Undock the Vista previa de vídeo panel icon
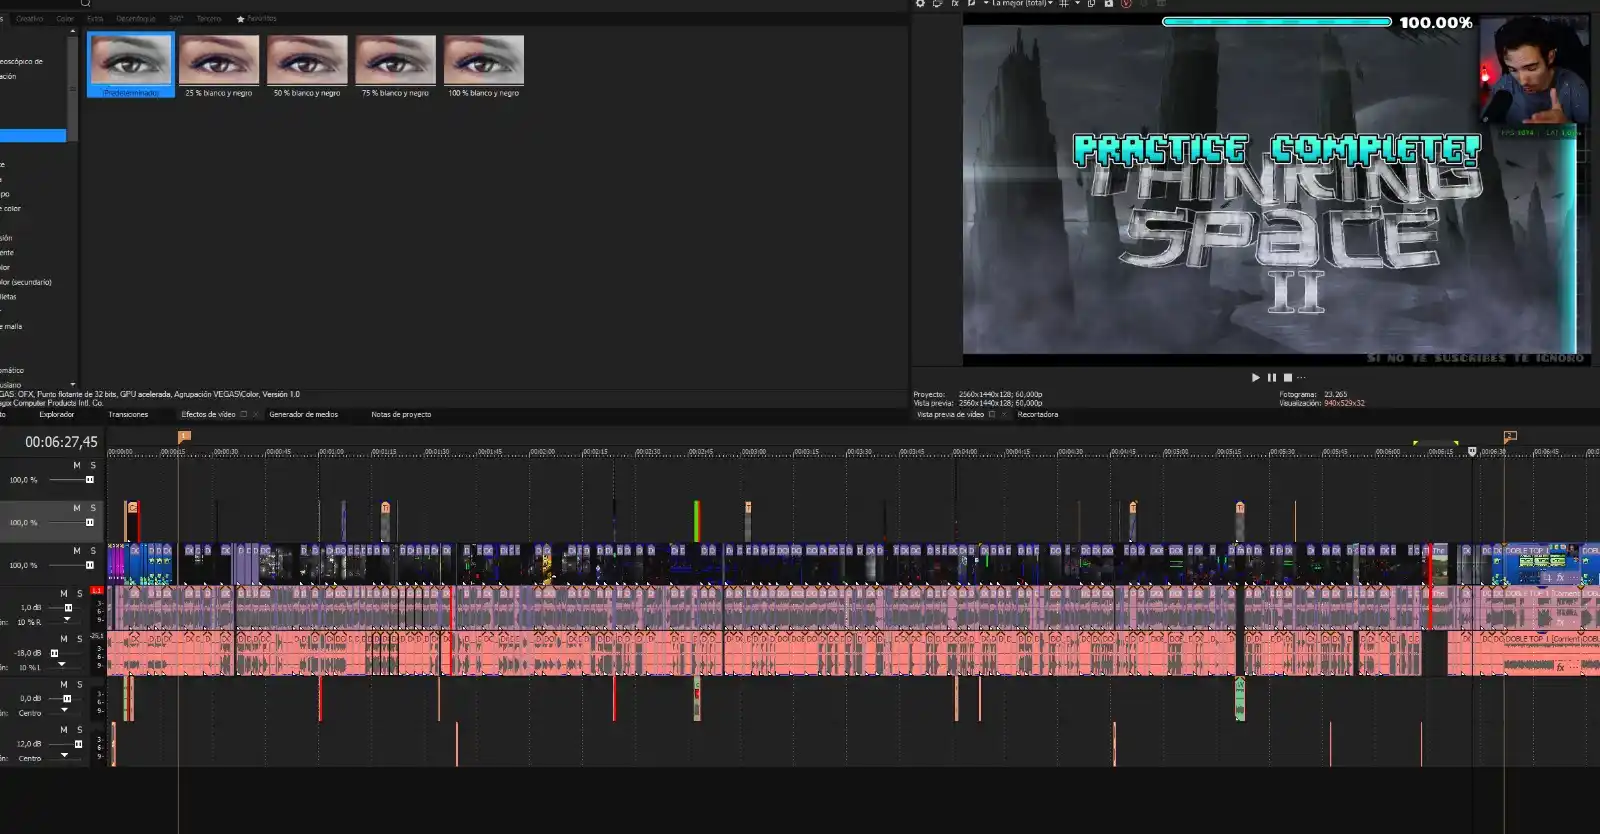 coord(992,414)
